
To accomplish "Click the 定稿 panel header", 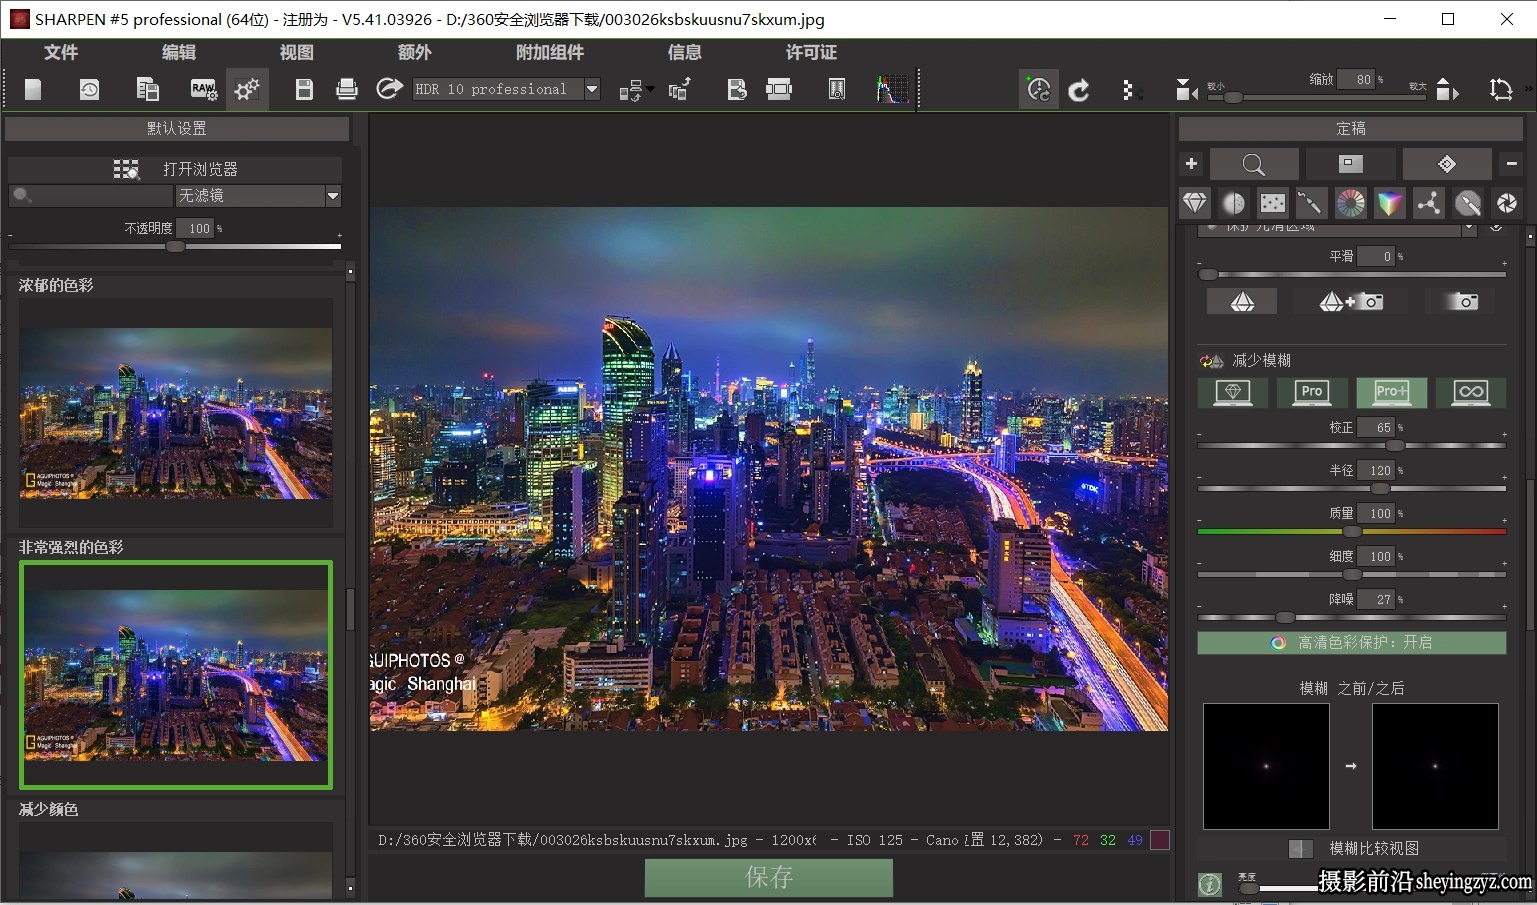I will [1351, 128].
